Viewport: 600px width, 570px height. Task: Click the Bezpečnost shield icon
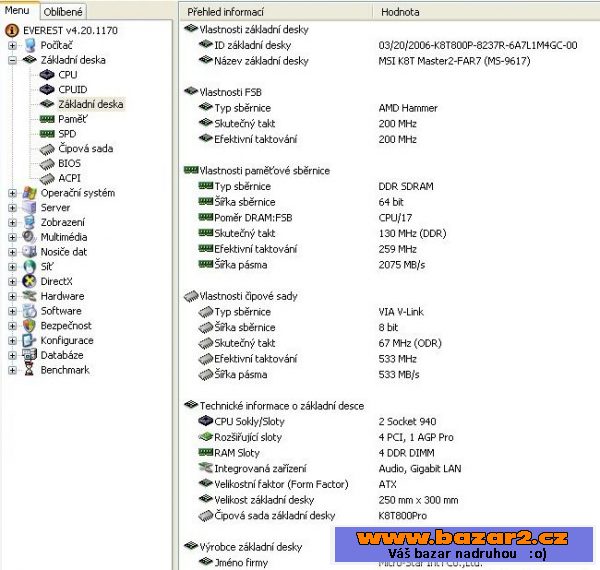click(29, 326)
